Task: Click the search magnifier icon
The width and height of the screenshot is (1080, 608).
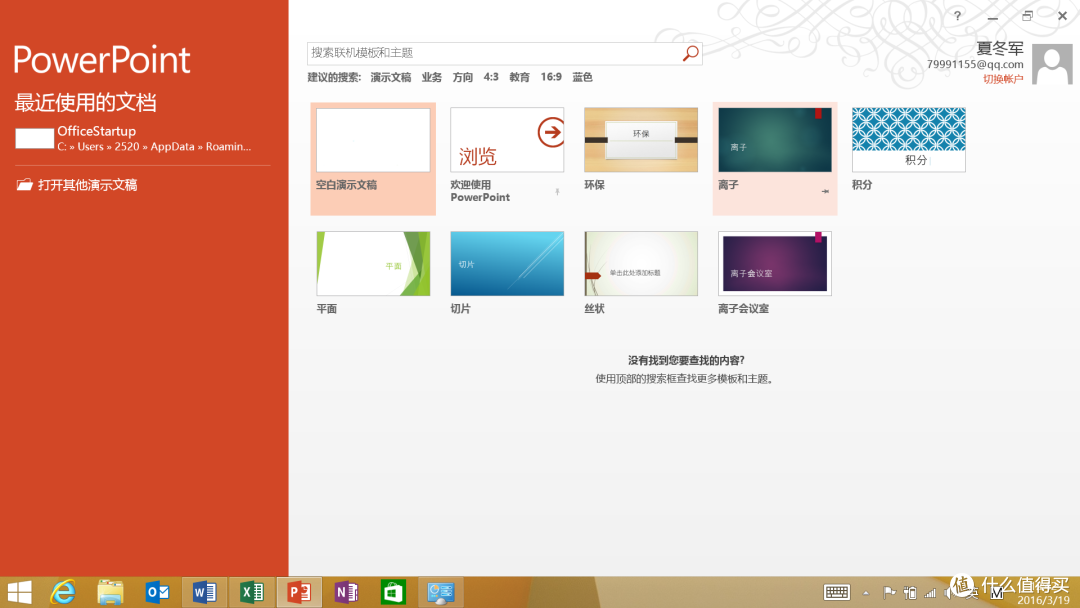Action: pyautogui.click(x=690, y=53)
